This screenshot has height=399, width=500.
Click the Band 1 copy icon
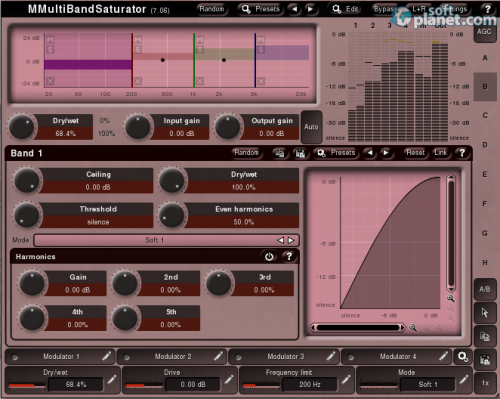click(279, 153)
